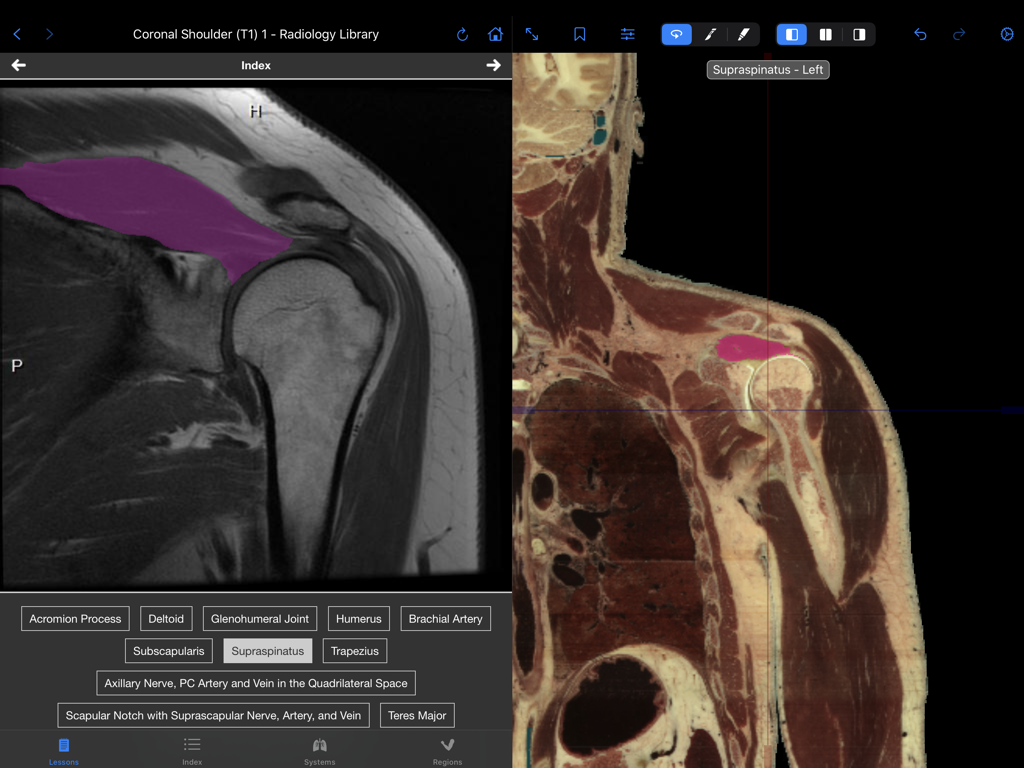Expand view to full screen
Viewport: 1024px width, 768px height.
(532, 34)
